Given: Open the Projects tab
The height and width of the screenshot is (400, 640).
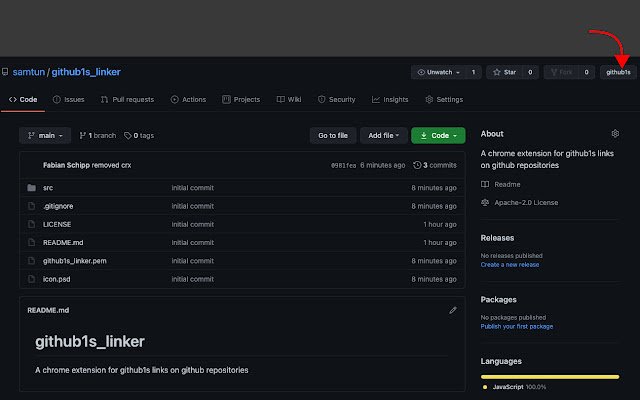Looking at the screenshot, I should [241, 100].
